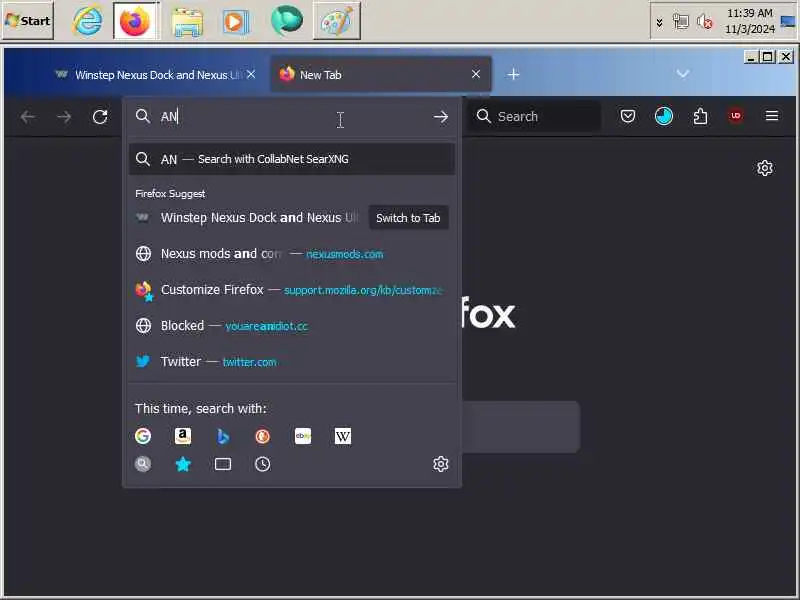Search this time with Bing

(222, 436)
